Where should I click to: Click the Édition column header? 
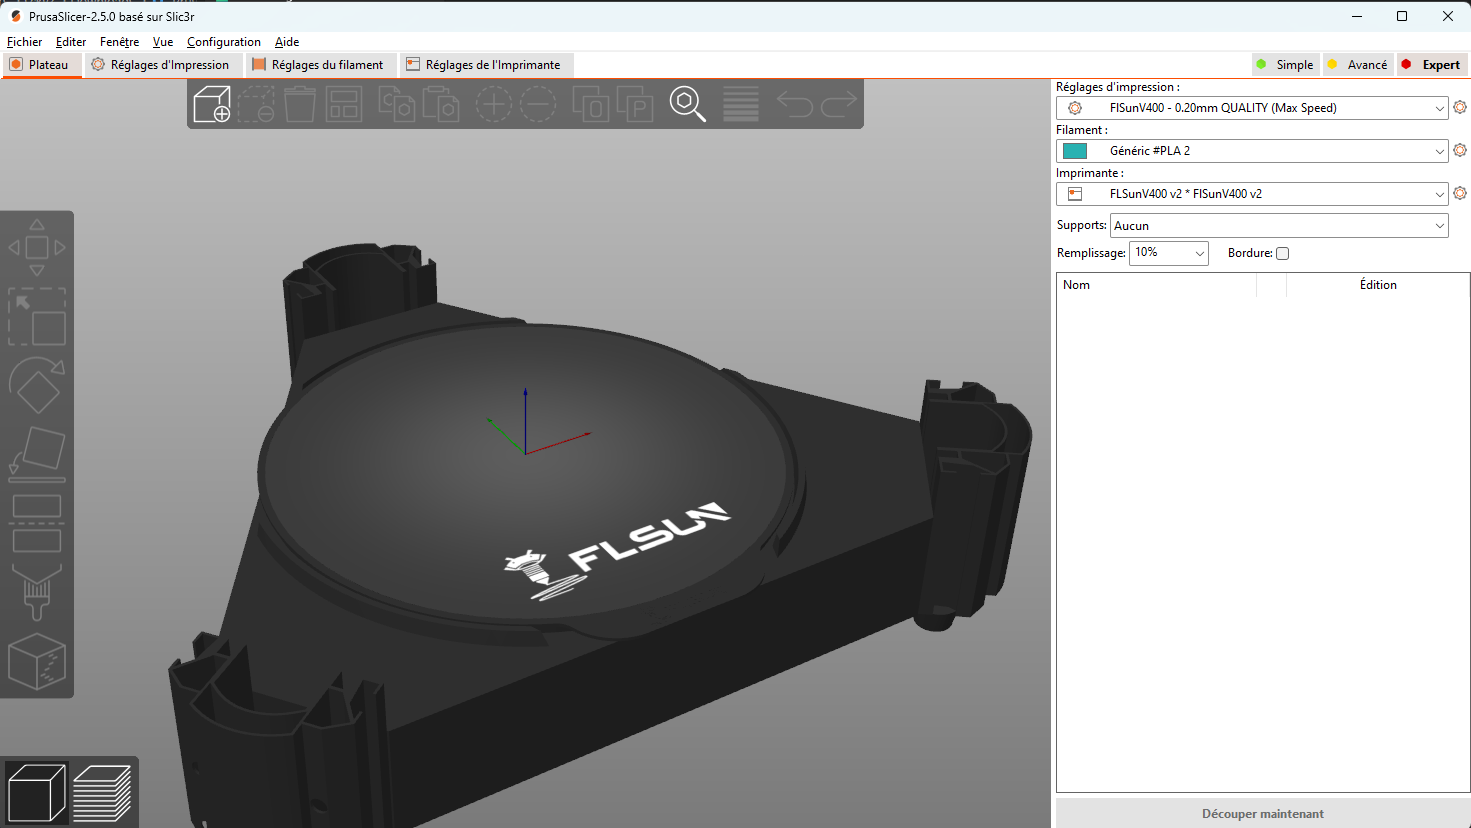click(1378, 285)
